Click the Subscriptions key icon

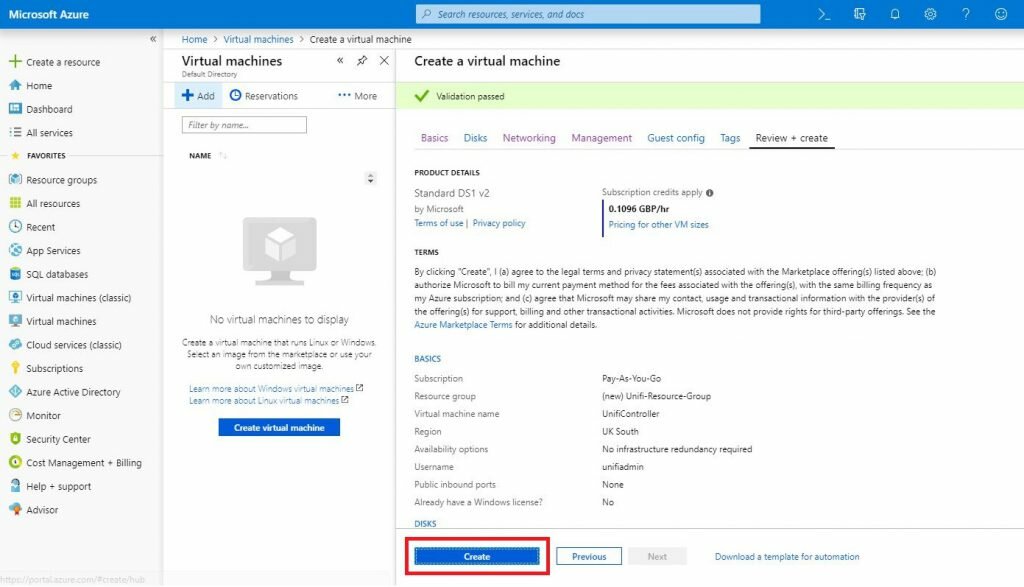15,368
